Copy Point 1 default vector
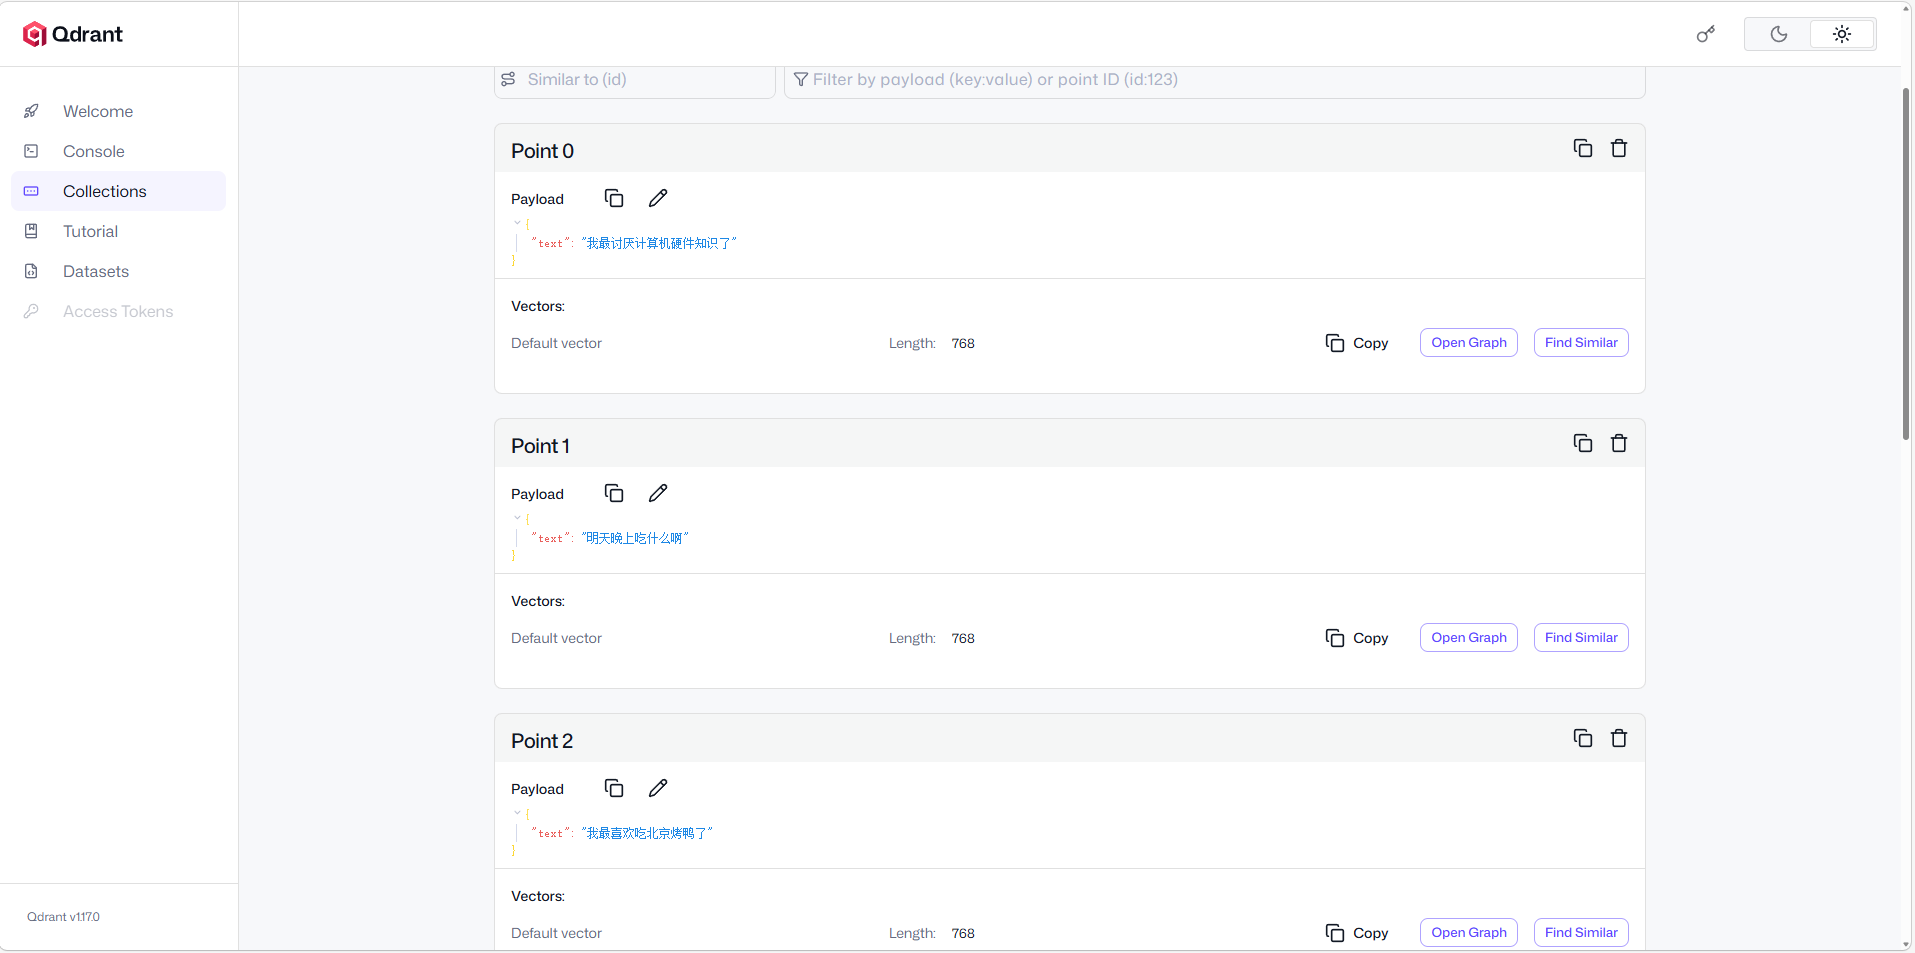Image resolution: width=1915 pixels, height=953 pixels. coord(1357,638)
